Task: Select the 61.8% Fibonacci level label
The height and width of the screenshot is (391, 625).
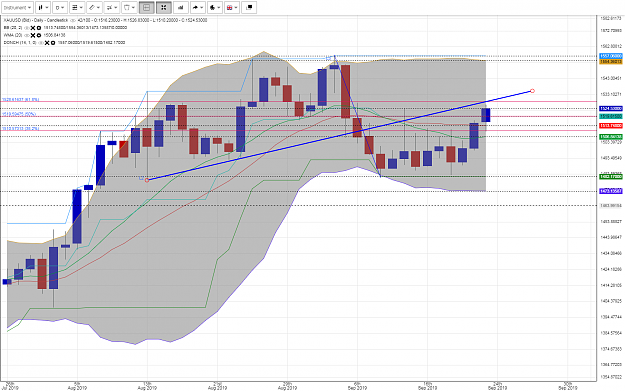Action: pyautogui.click(x=21, y=99)
